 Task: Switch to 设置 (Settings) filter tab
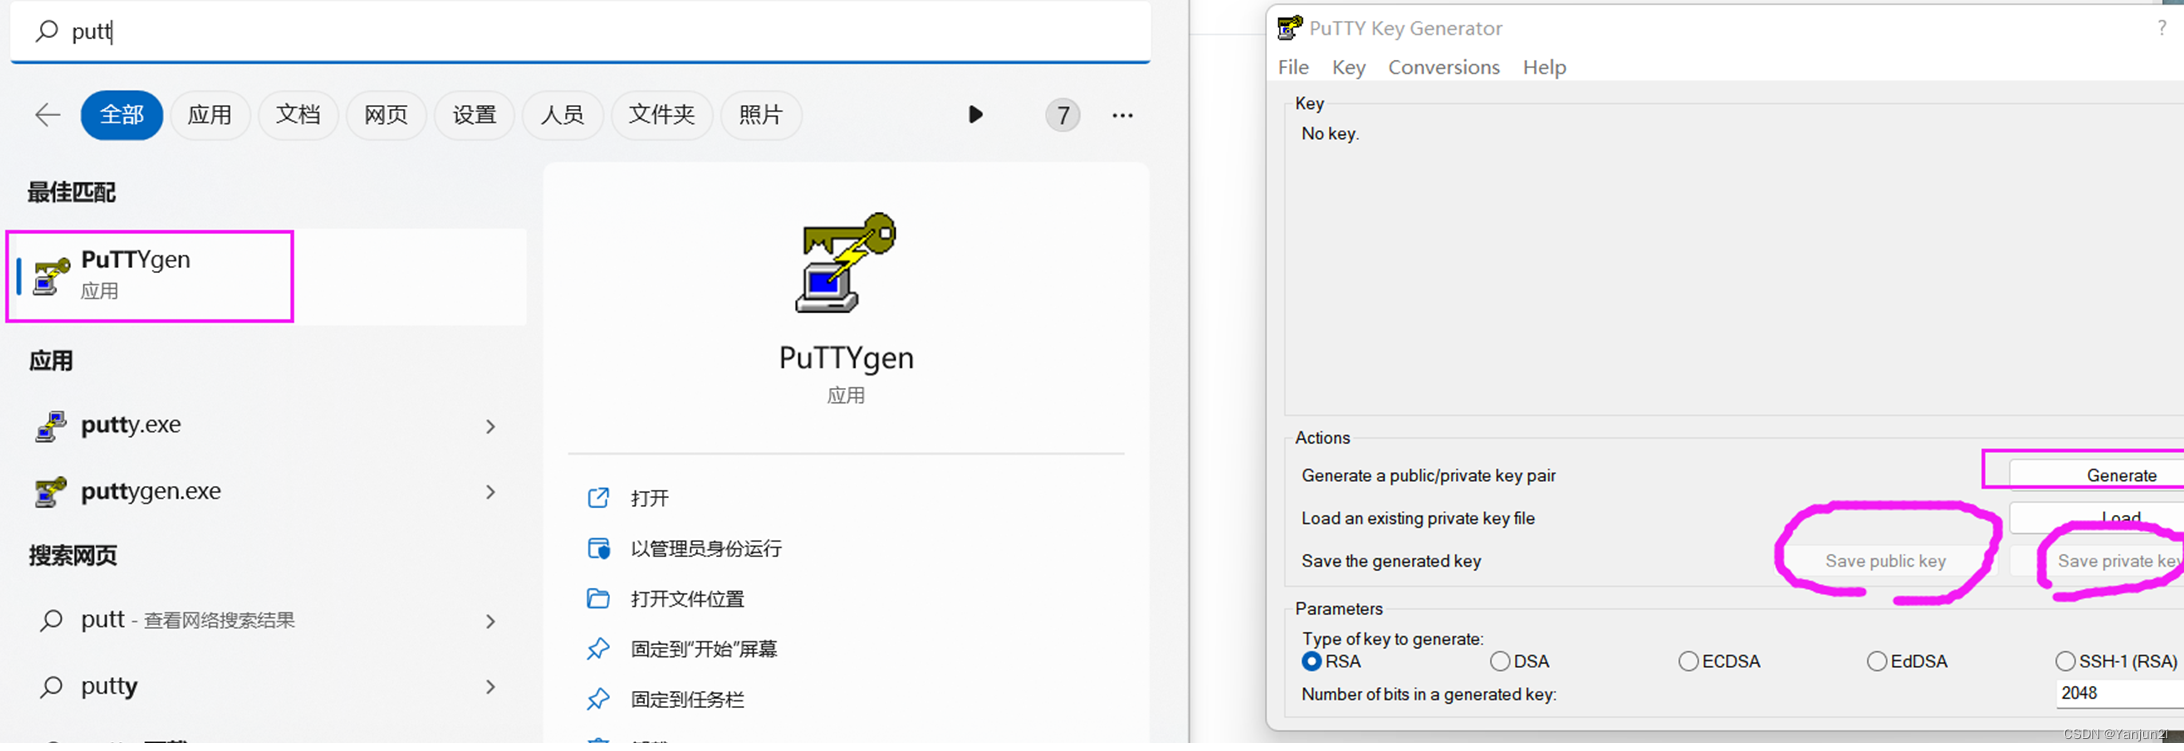click(474, 115)
